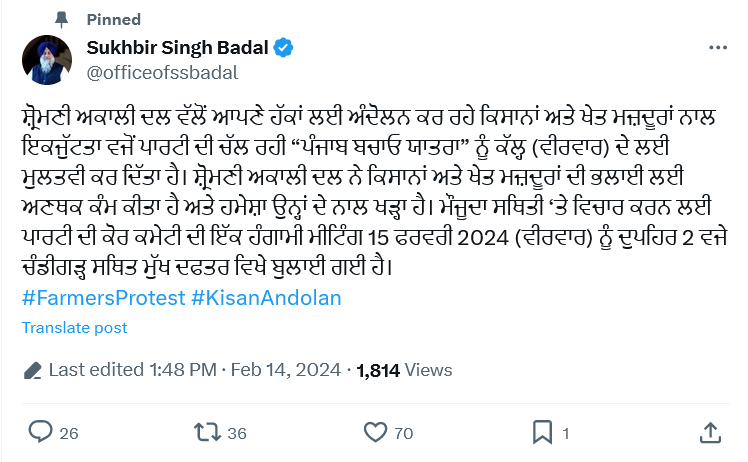Open the three-dot more options menu
Image resolution: width=748 pixels, height=462 pixels.
(717, 48)
